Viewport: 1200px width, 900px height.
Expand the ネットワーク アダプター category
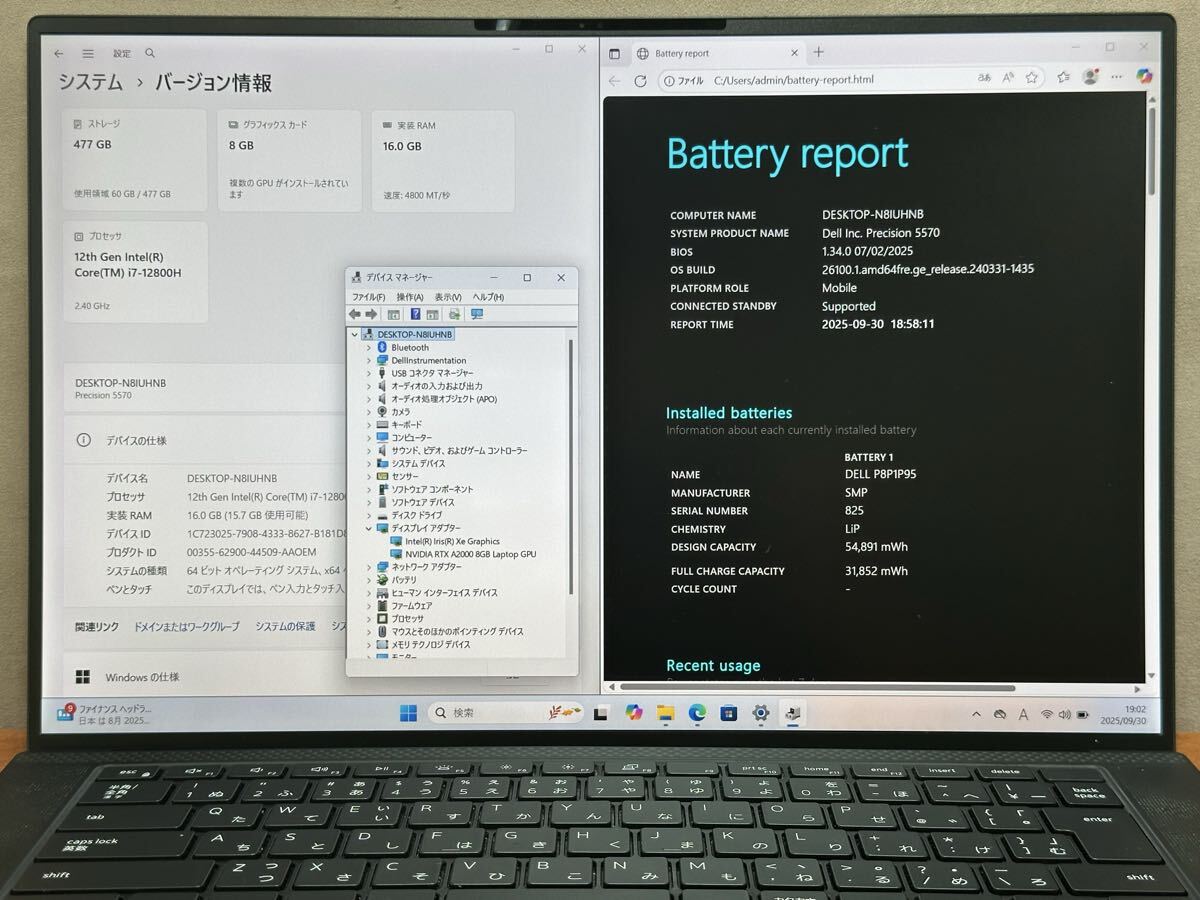(x=368, y=566)
